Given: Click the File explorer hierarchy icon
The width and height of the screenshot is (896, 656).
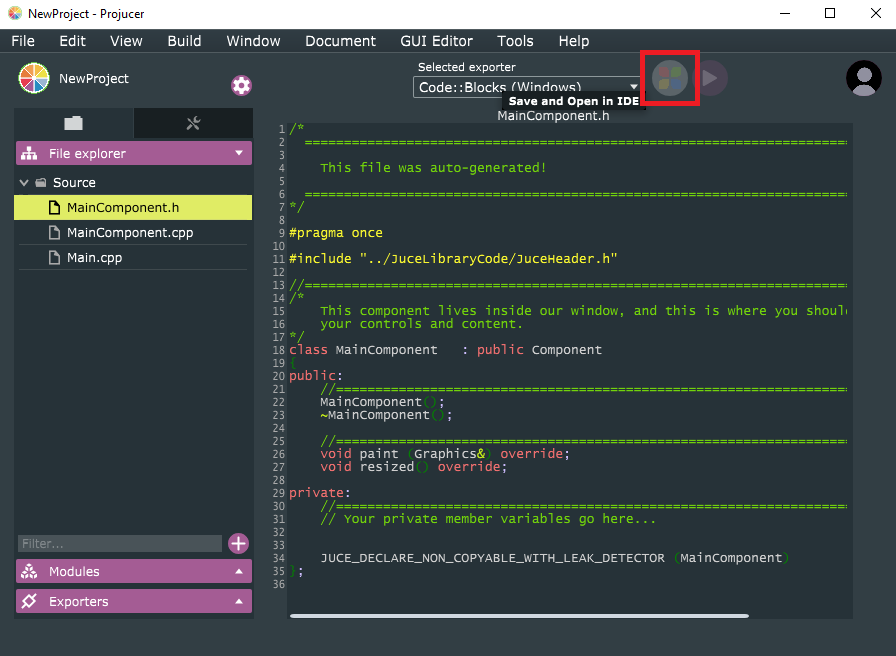Looking at the screenshot, I should pyautogui.click(x=29, y=153).
